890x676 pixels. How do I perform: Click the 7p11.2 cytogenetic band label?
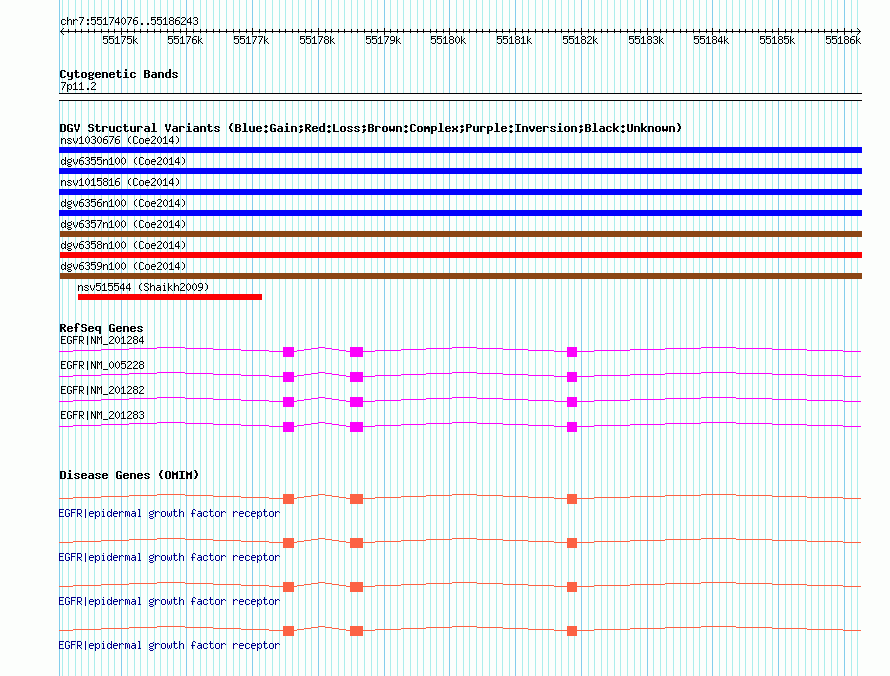[x=78, y=87]
